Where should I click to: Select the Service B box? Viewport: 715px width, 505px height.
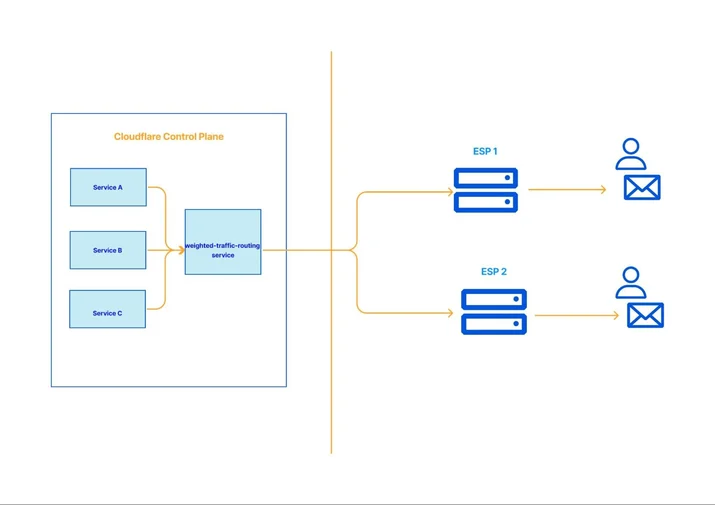tap(108, 250)
